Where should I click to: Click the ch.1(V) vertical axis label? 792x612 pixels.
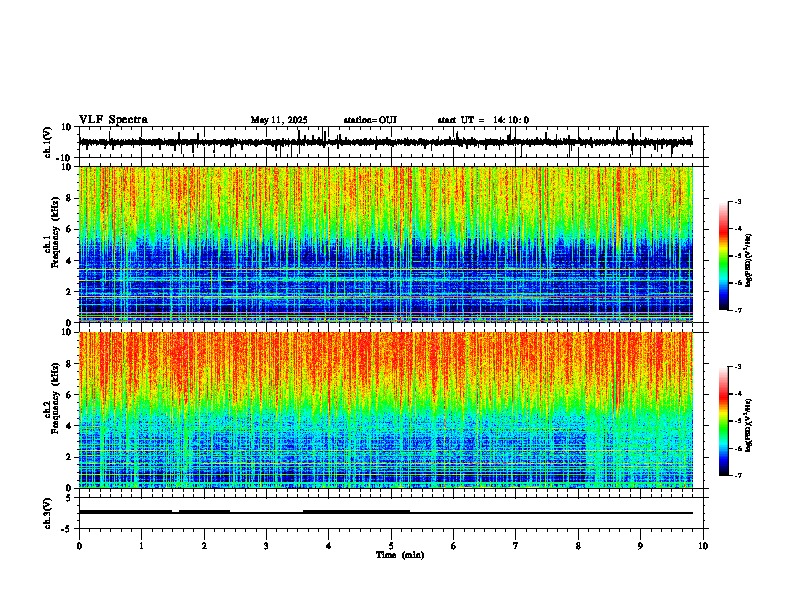coord(48,142)
